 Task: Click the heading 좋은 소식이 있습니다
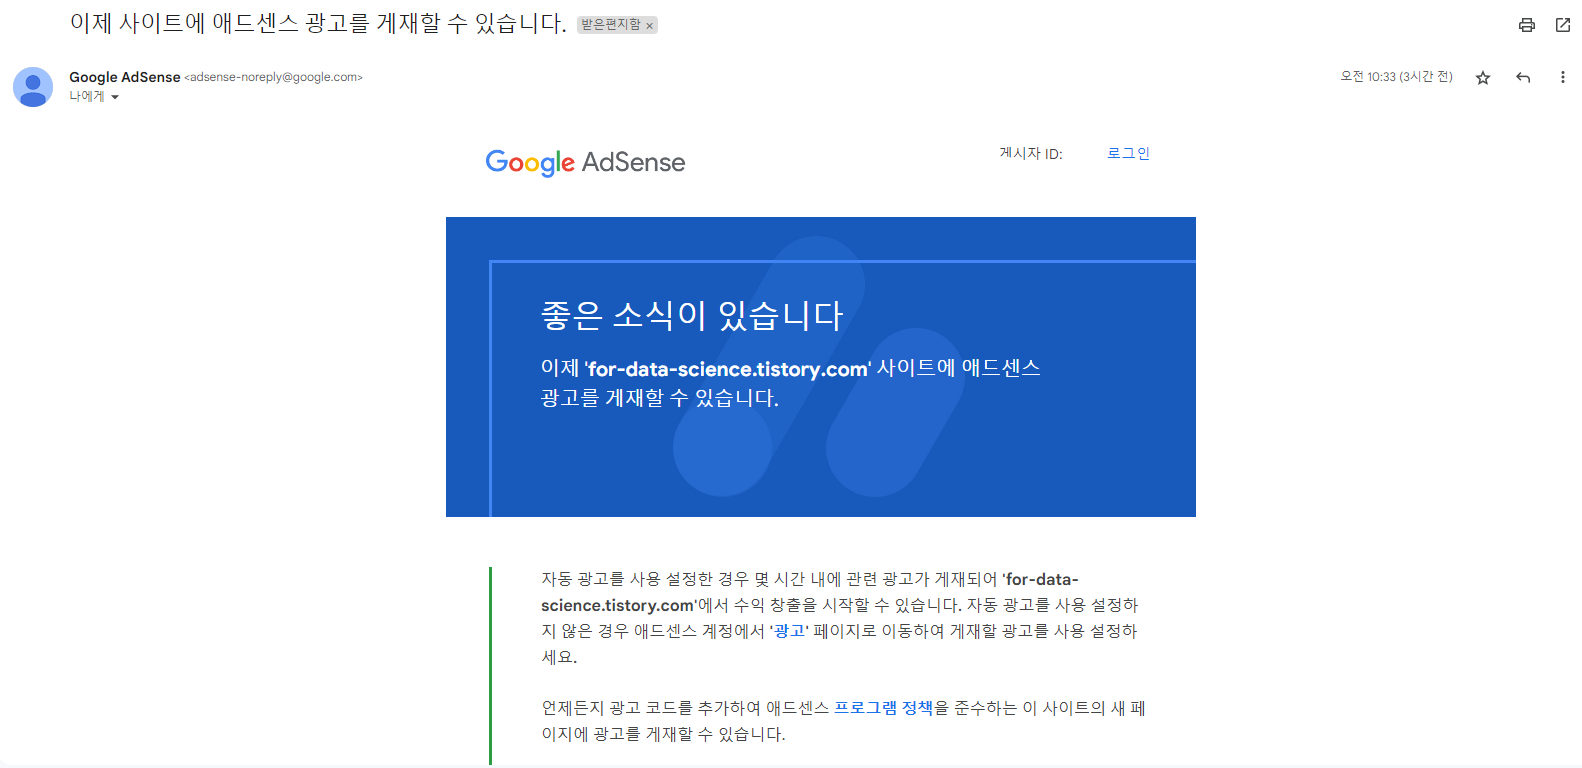(692, 316)
